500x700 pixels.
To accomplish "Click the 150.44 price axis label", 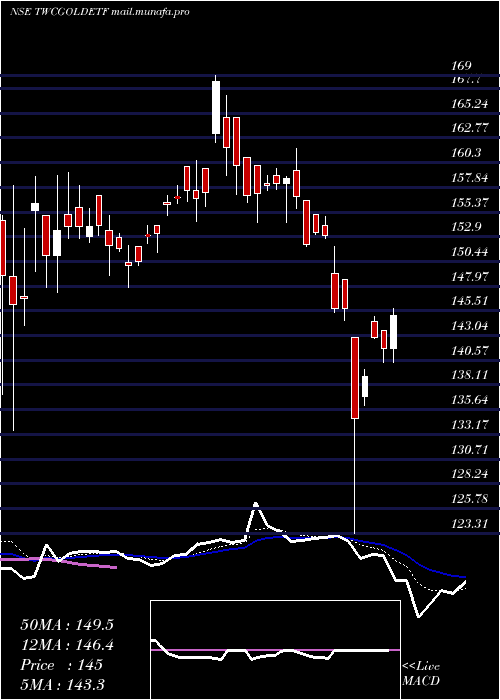I will [x=471, y=252].
